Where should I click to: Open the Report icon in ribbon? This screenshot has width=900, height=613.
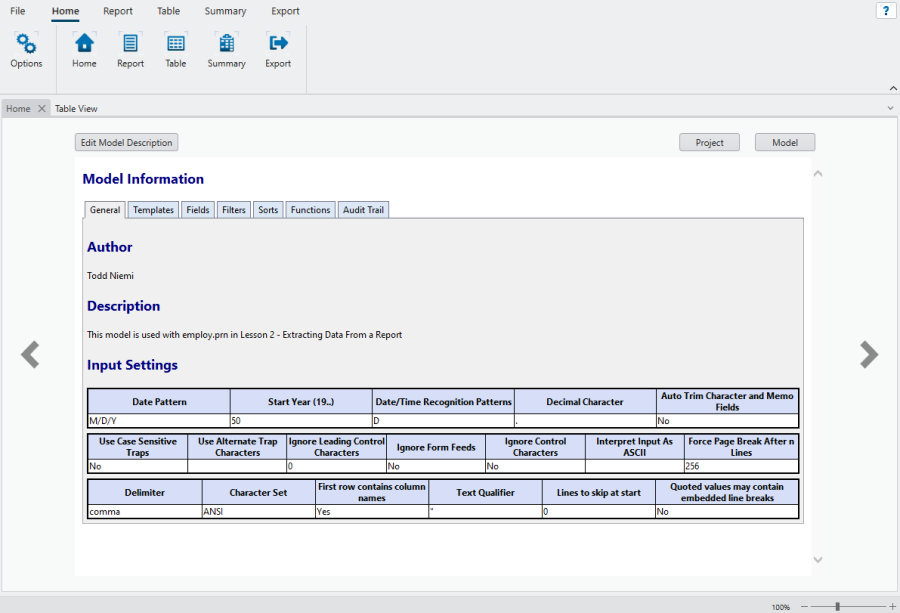click(x=130, y=44)
